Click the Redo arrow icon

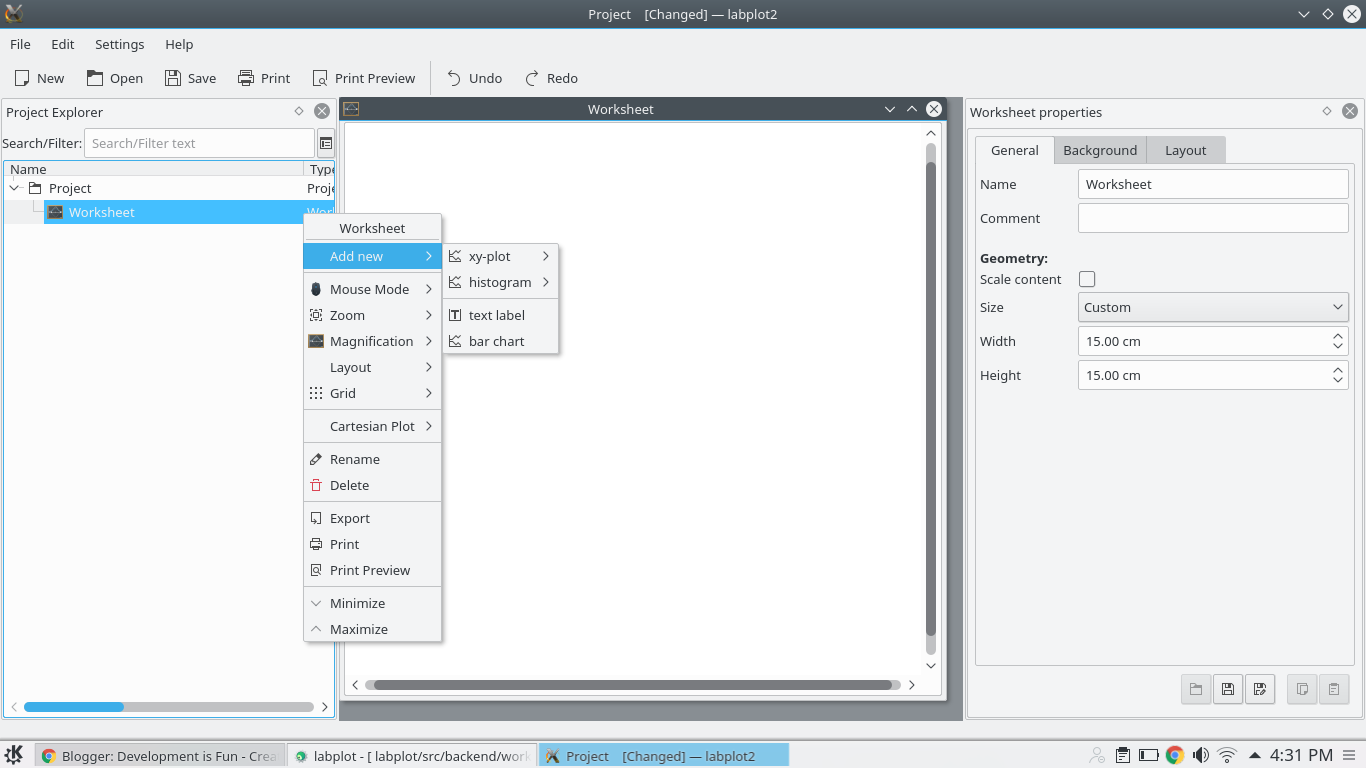pos(532,78)
